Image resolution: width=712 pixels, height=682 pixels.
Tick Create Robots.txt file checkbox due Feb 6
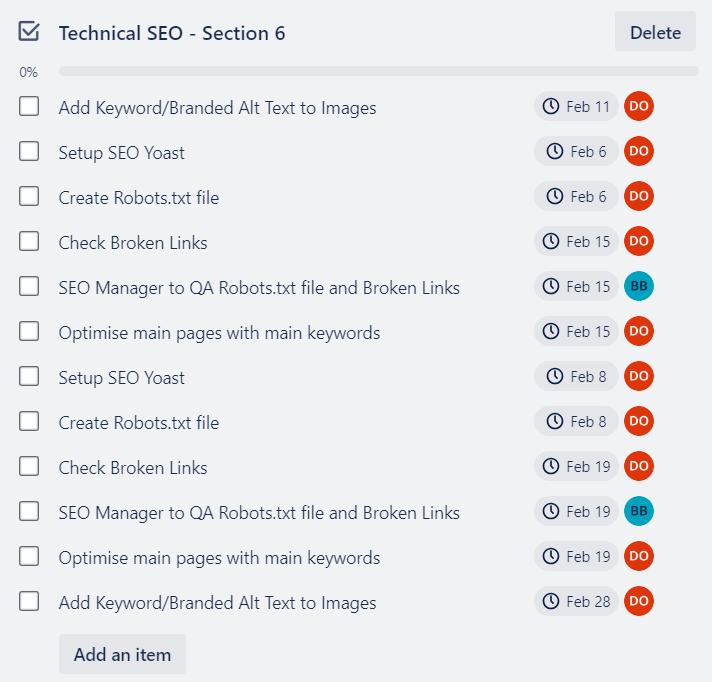[29, 197]
